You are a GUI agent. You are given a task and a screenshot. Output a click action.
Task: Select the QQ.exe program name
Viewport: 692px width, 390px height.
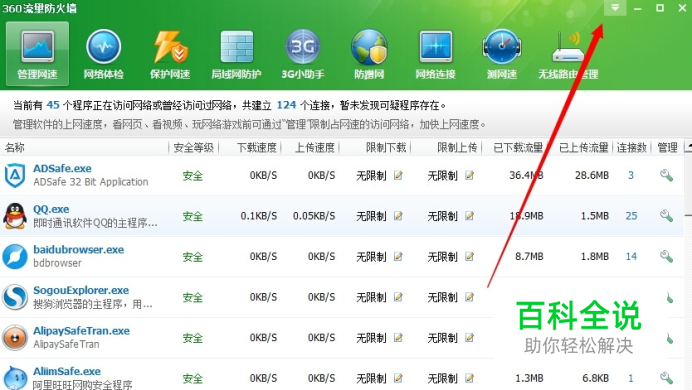51,209
